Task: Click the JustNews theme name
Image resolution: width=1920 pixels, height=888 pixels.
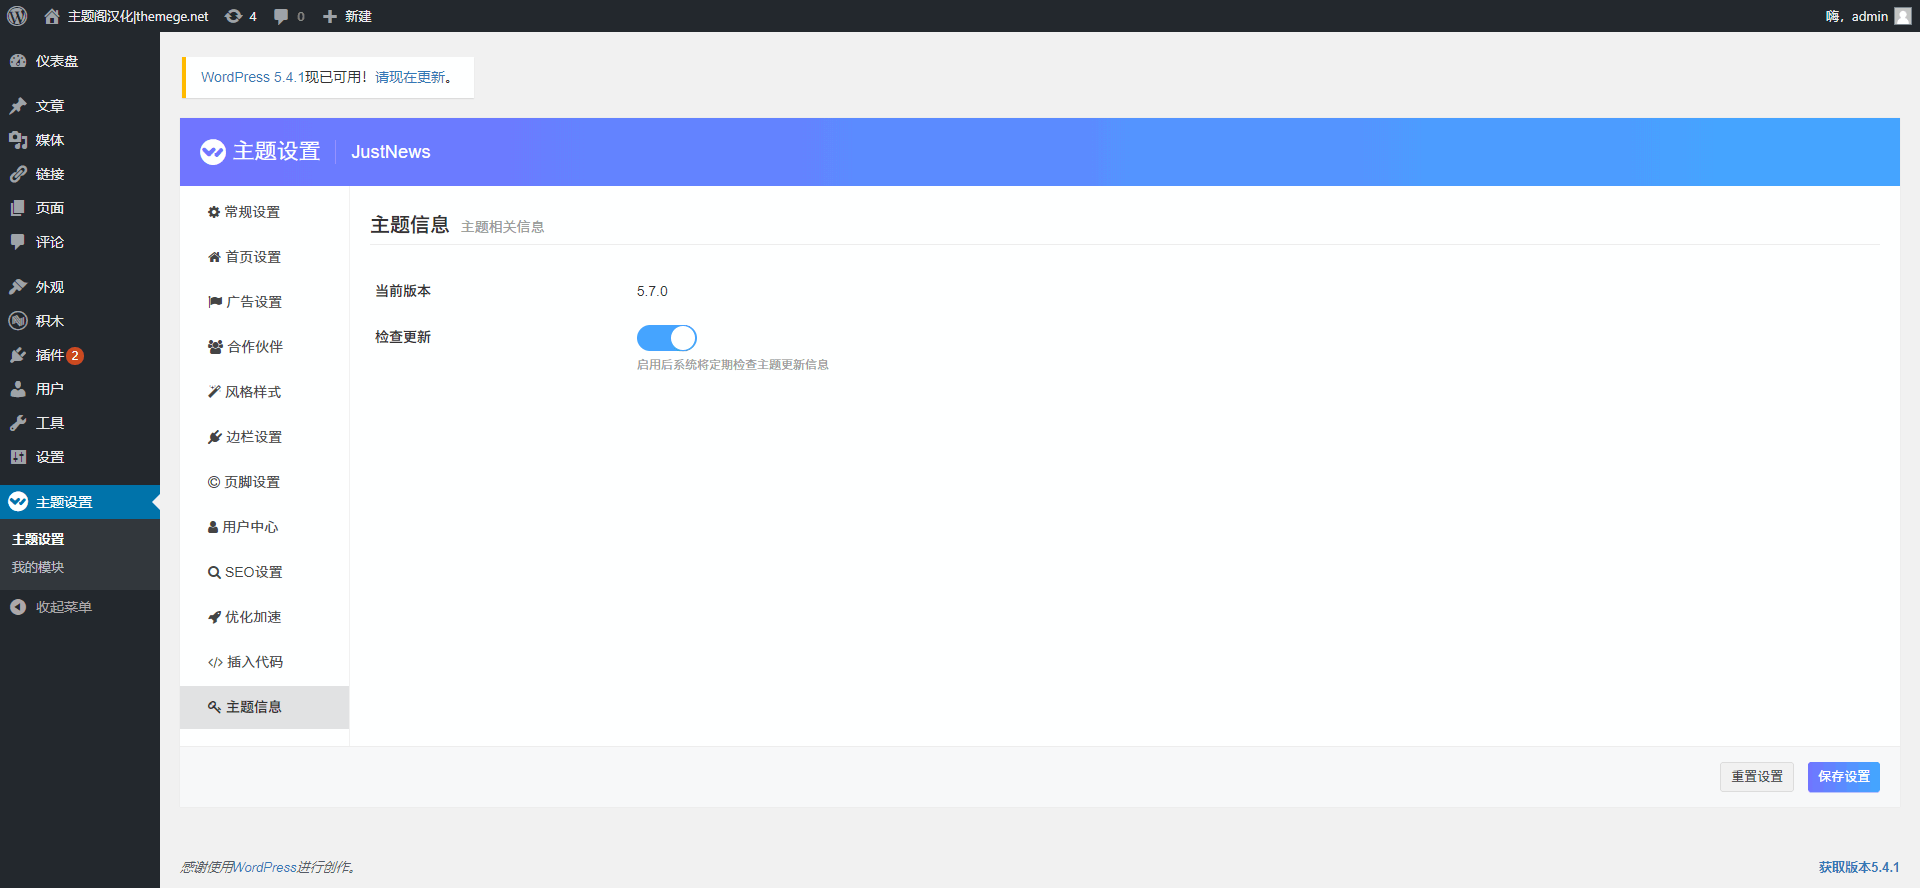Action: pos(391,152)
